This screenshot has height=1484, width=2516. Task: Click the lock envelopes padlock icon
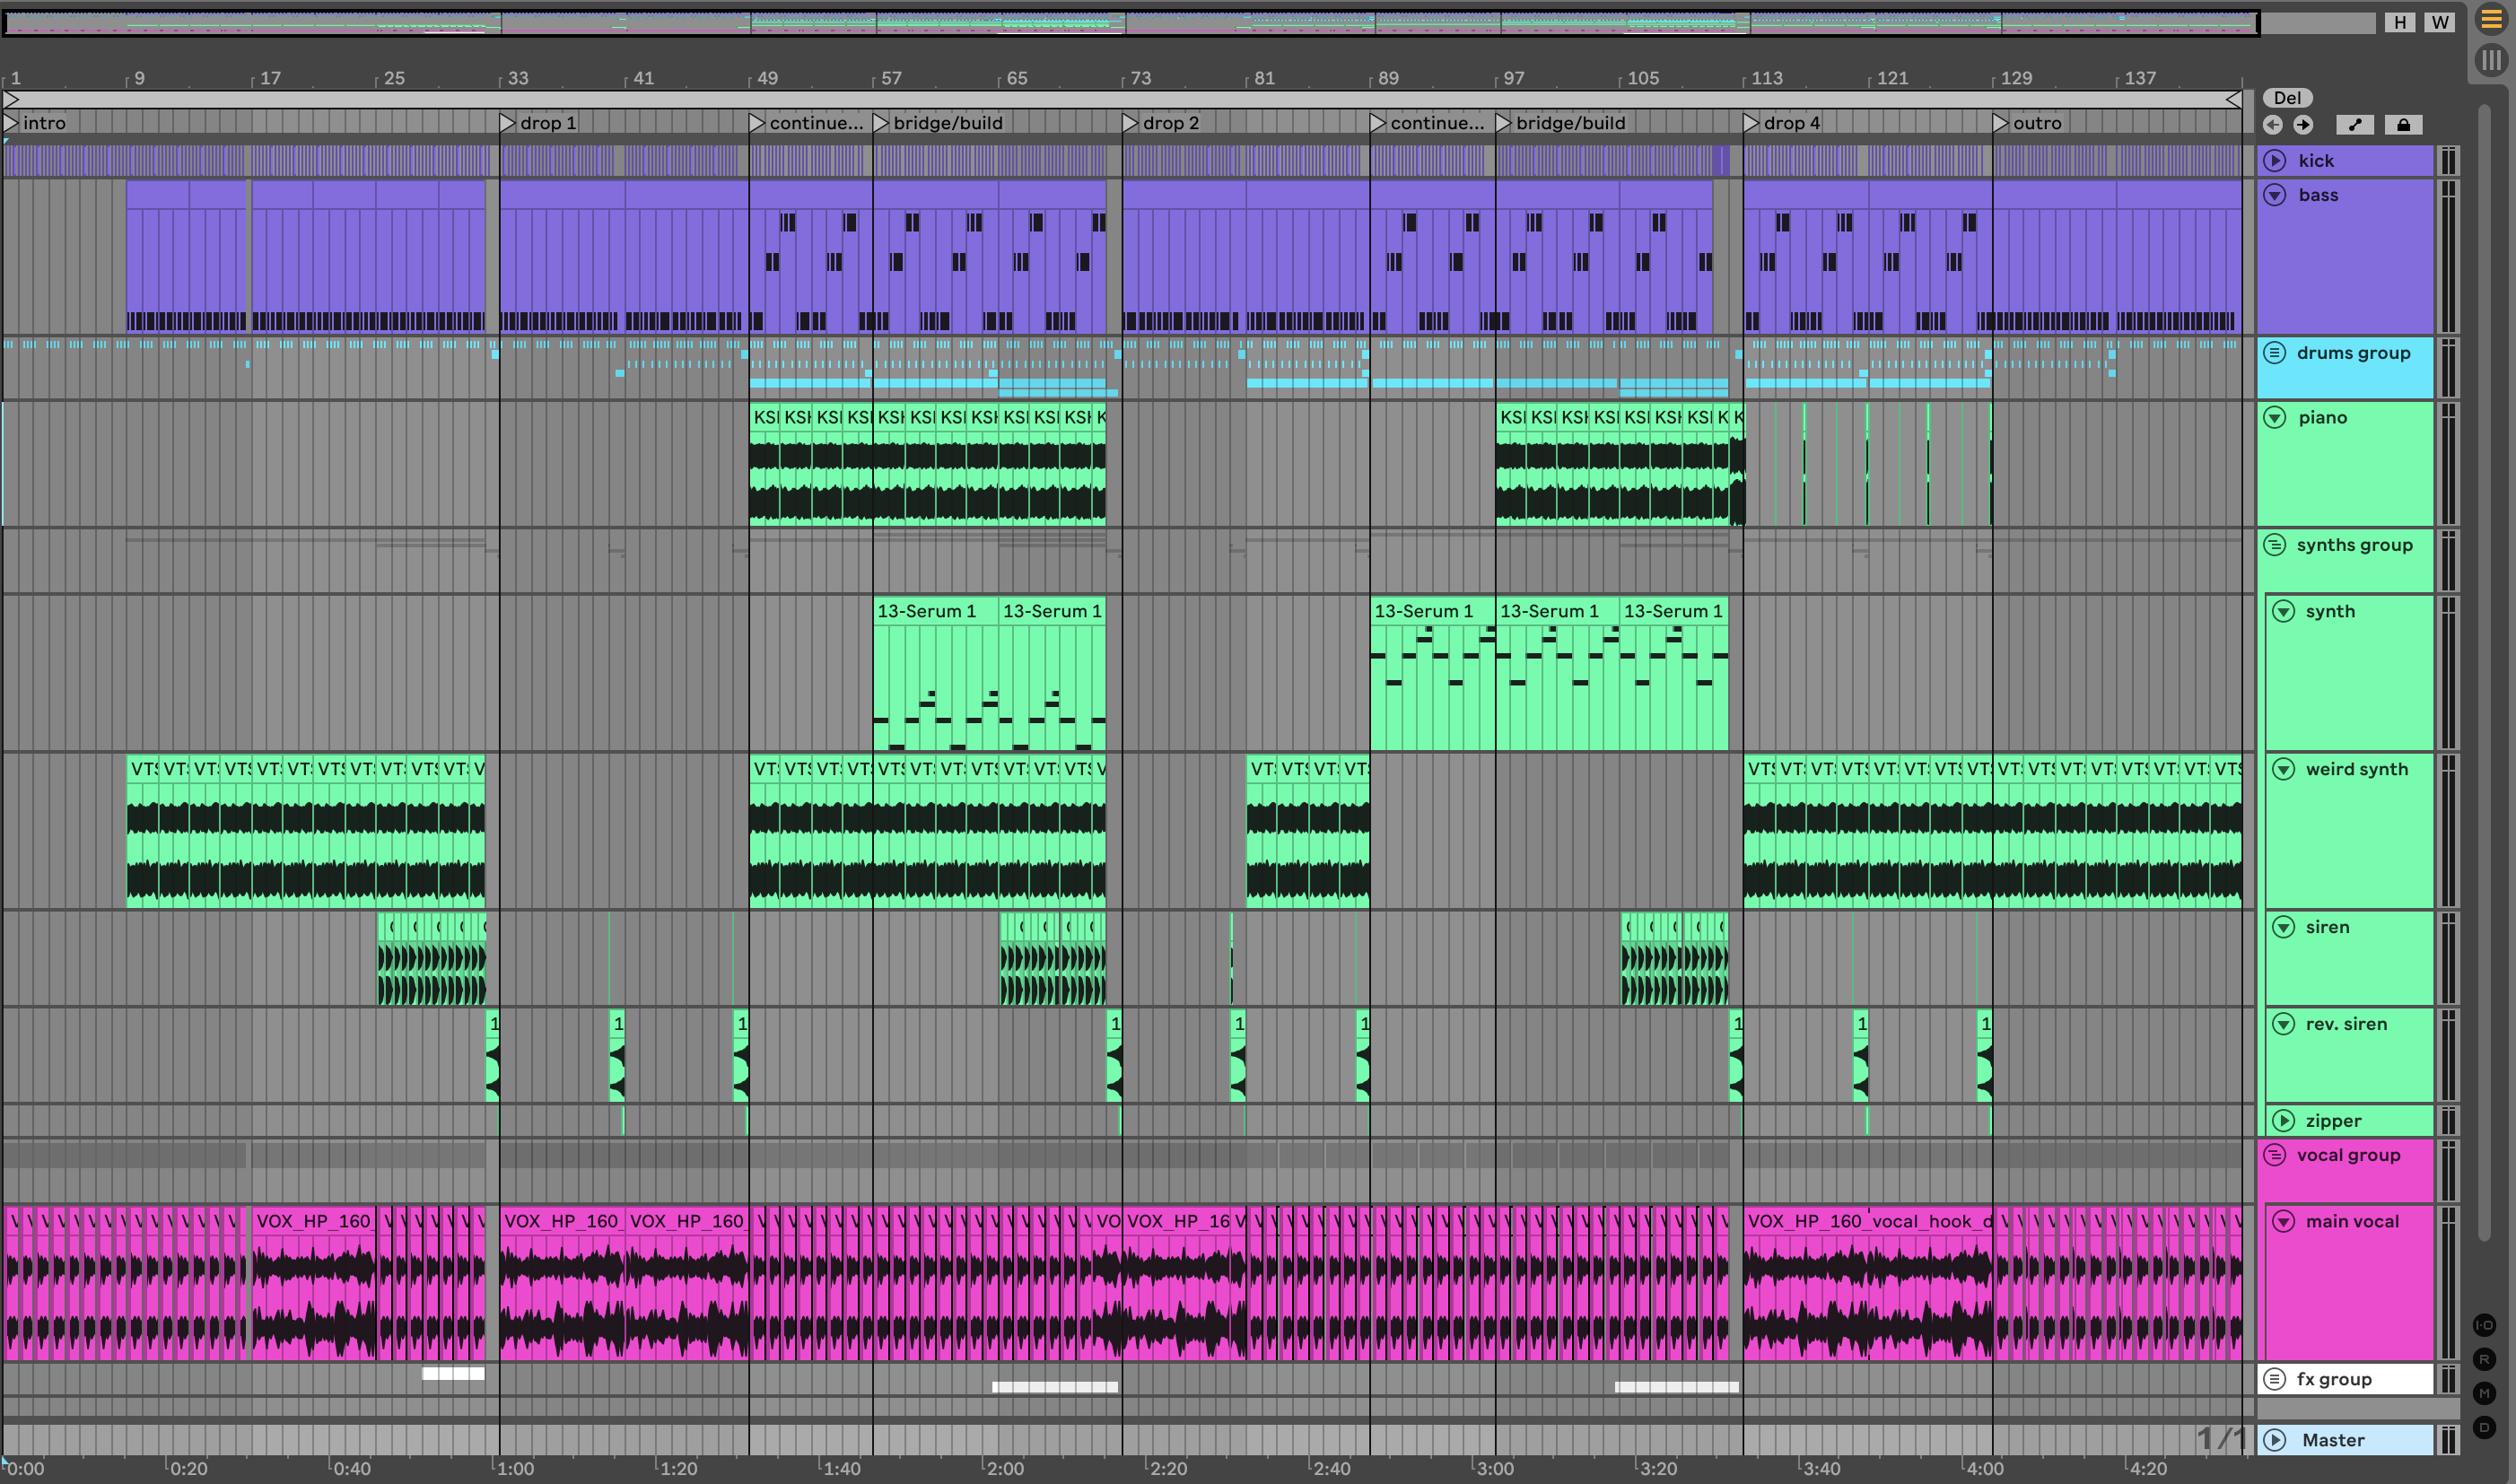[x=2403, y=125]
